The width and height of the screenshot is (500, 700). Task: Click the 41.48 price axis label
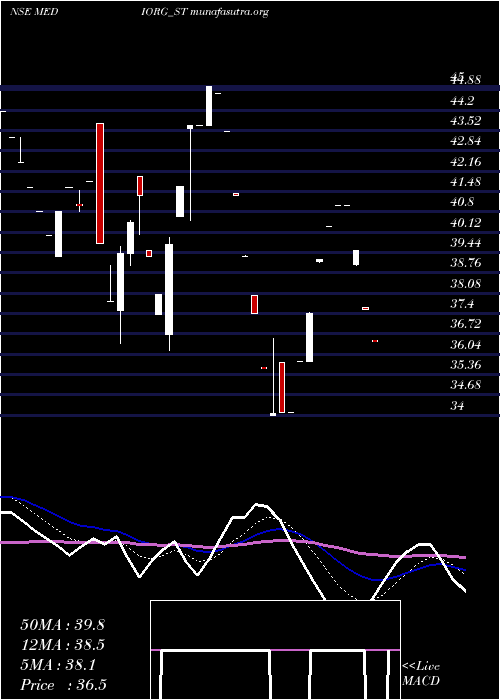tap(466, 182)
